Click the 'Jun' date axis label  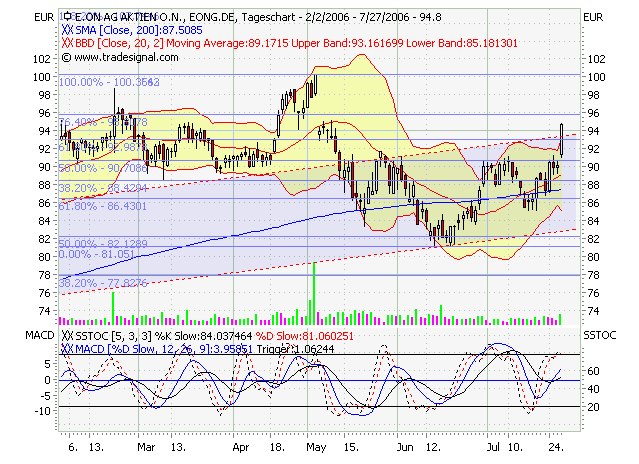tap(405, 447)
